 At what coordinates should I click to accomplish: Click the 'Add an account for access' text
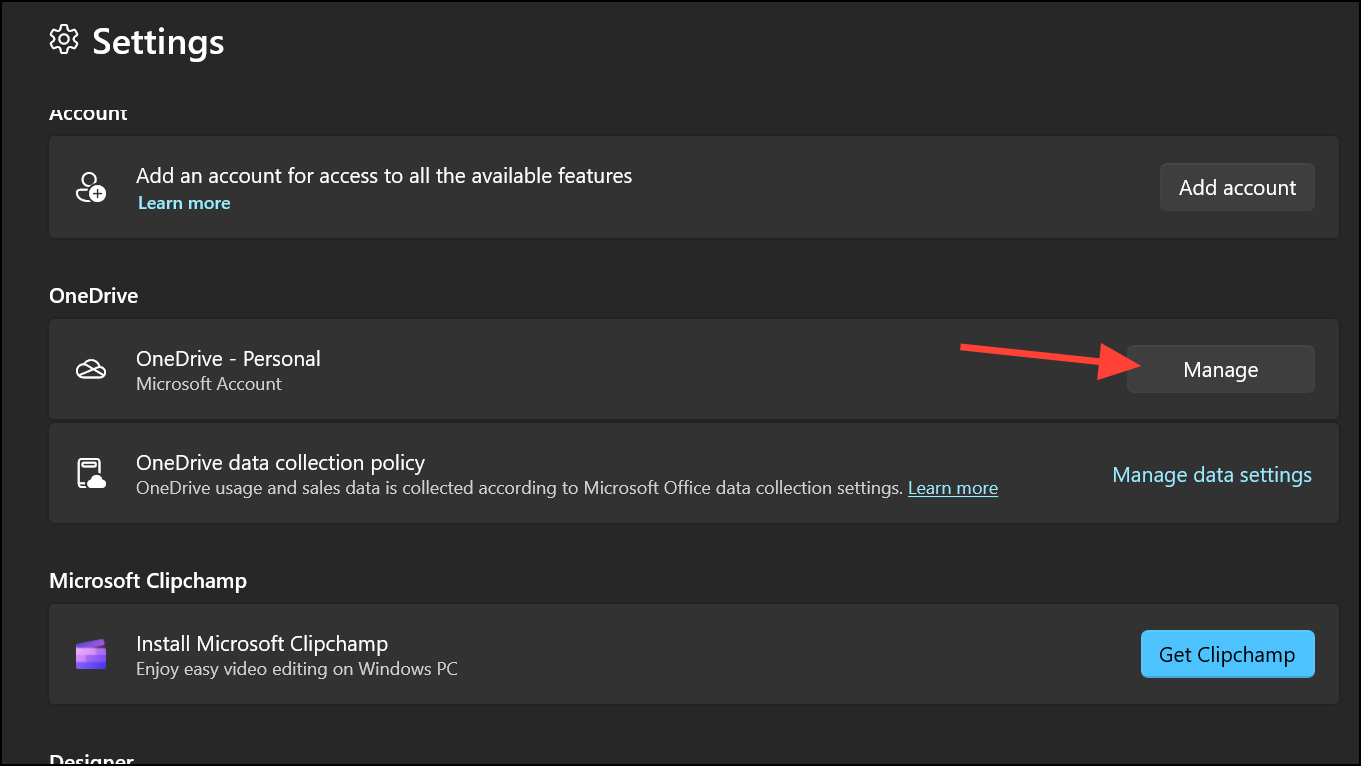[384, 176]
